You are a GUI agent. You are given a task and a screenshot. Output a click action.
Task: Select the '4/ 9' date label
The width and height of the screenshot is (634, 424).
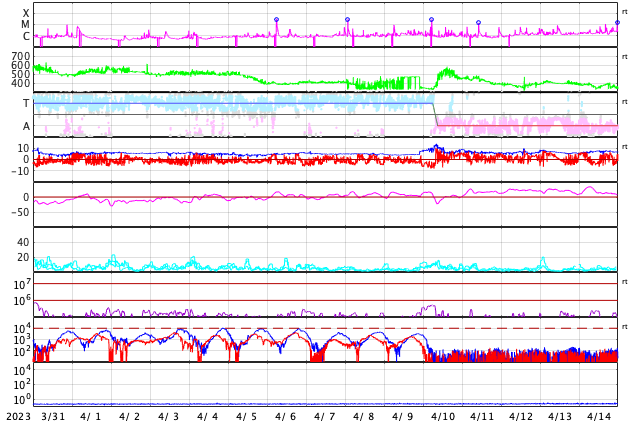coord(402,416)
